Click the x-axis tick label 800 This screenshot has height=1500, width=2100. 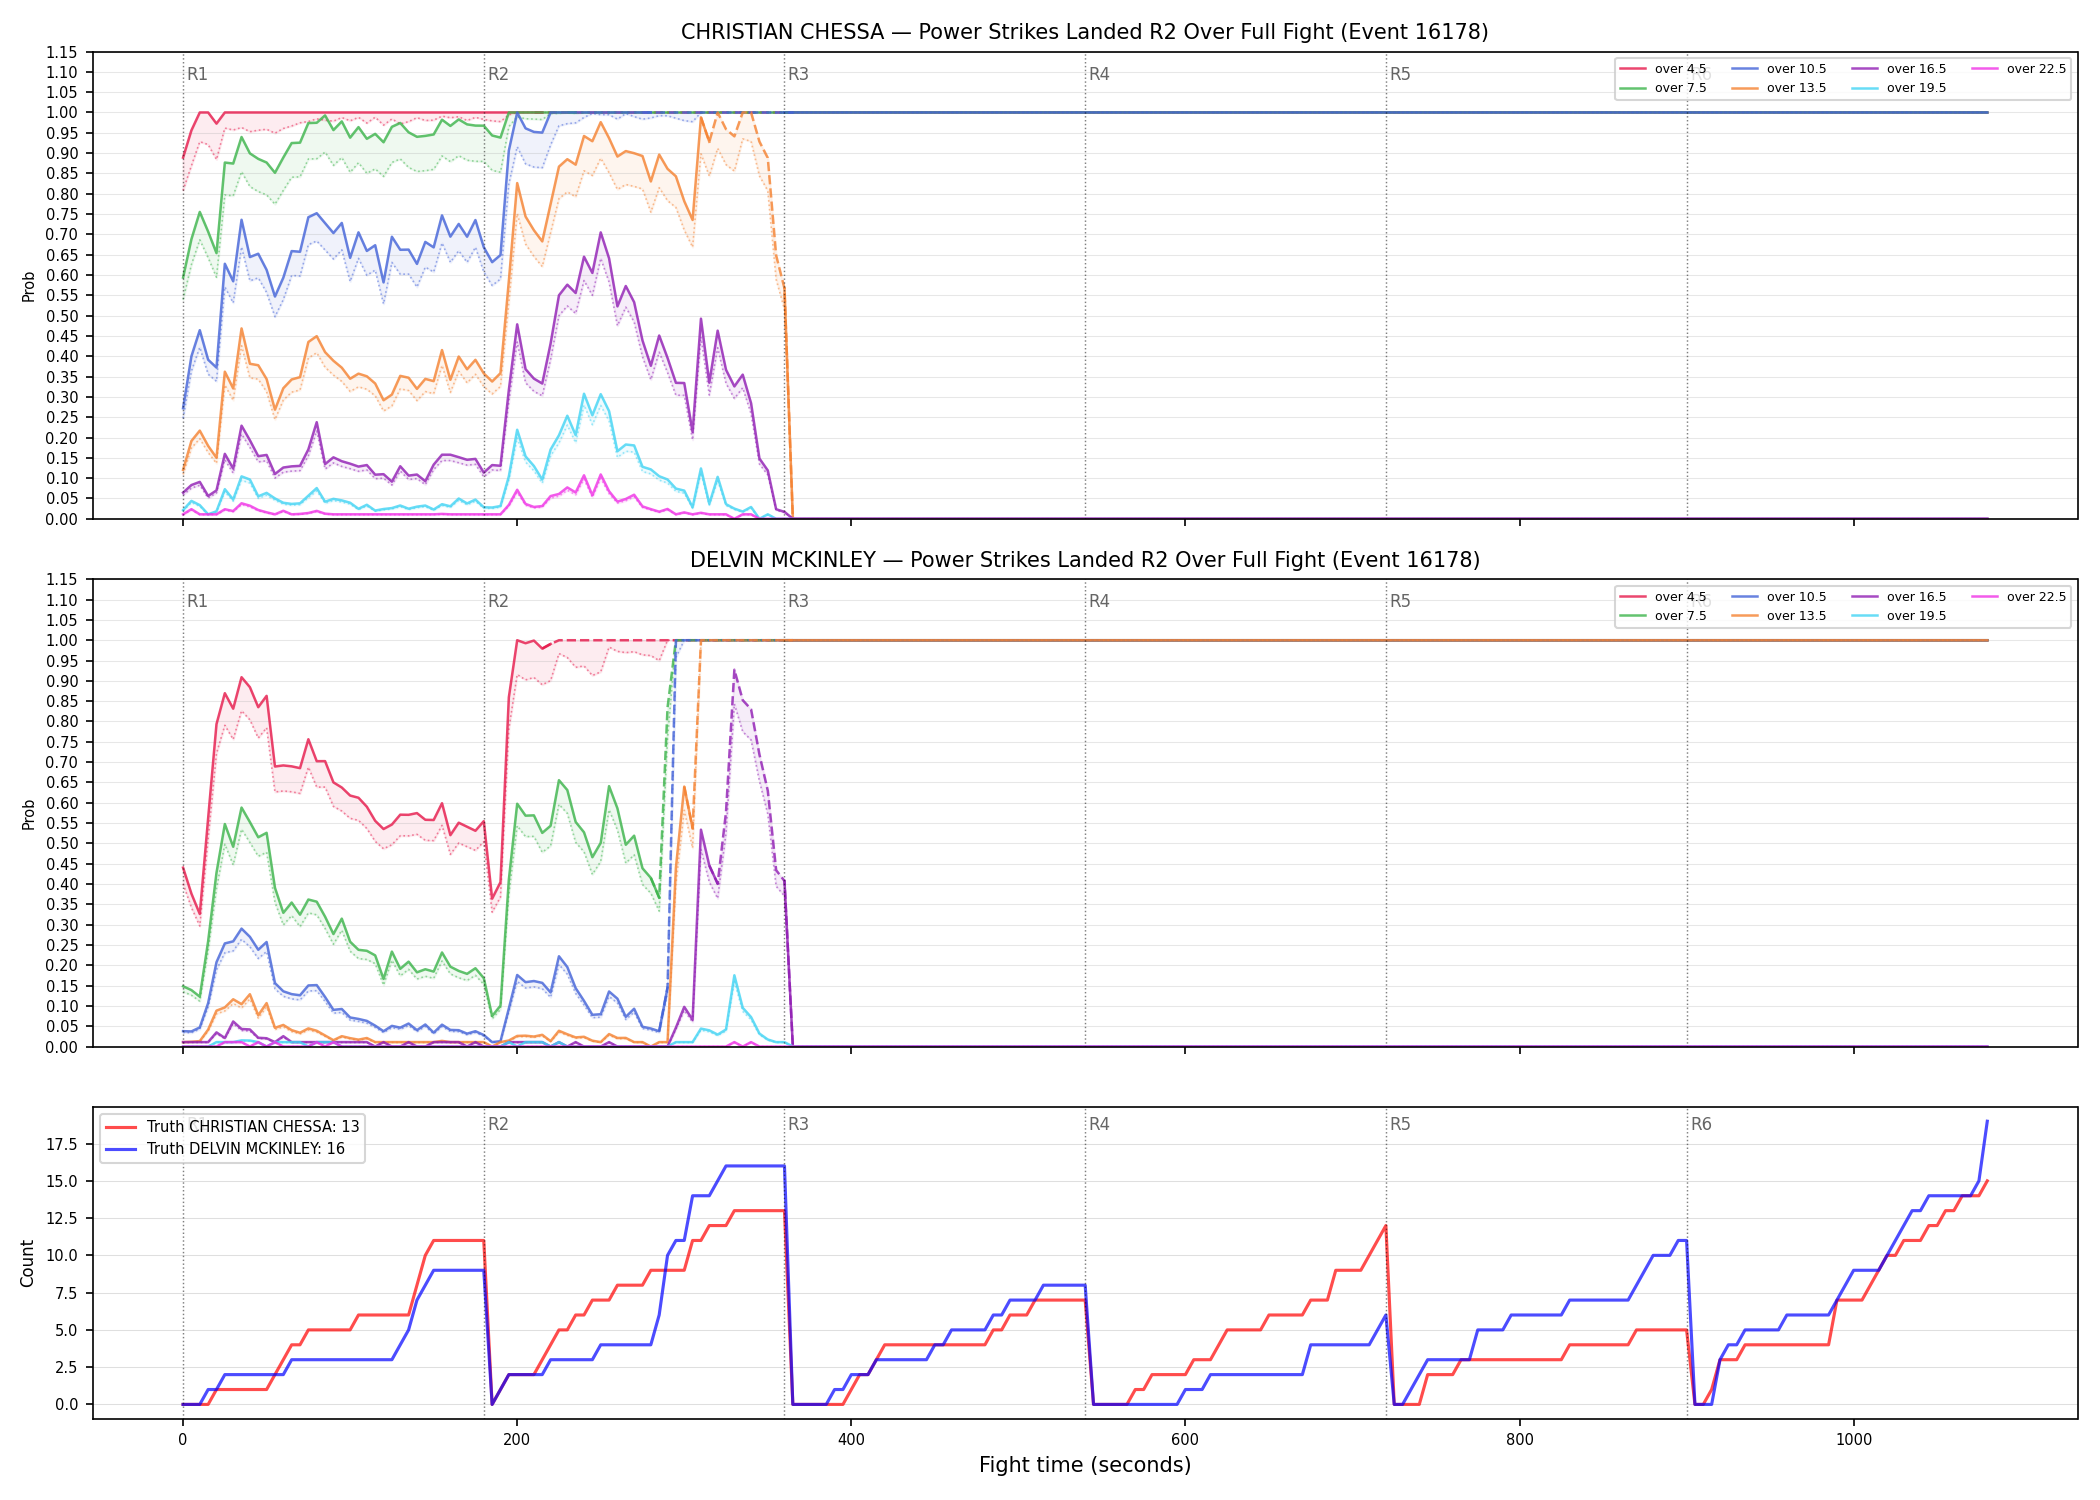point(1520,1440)
